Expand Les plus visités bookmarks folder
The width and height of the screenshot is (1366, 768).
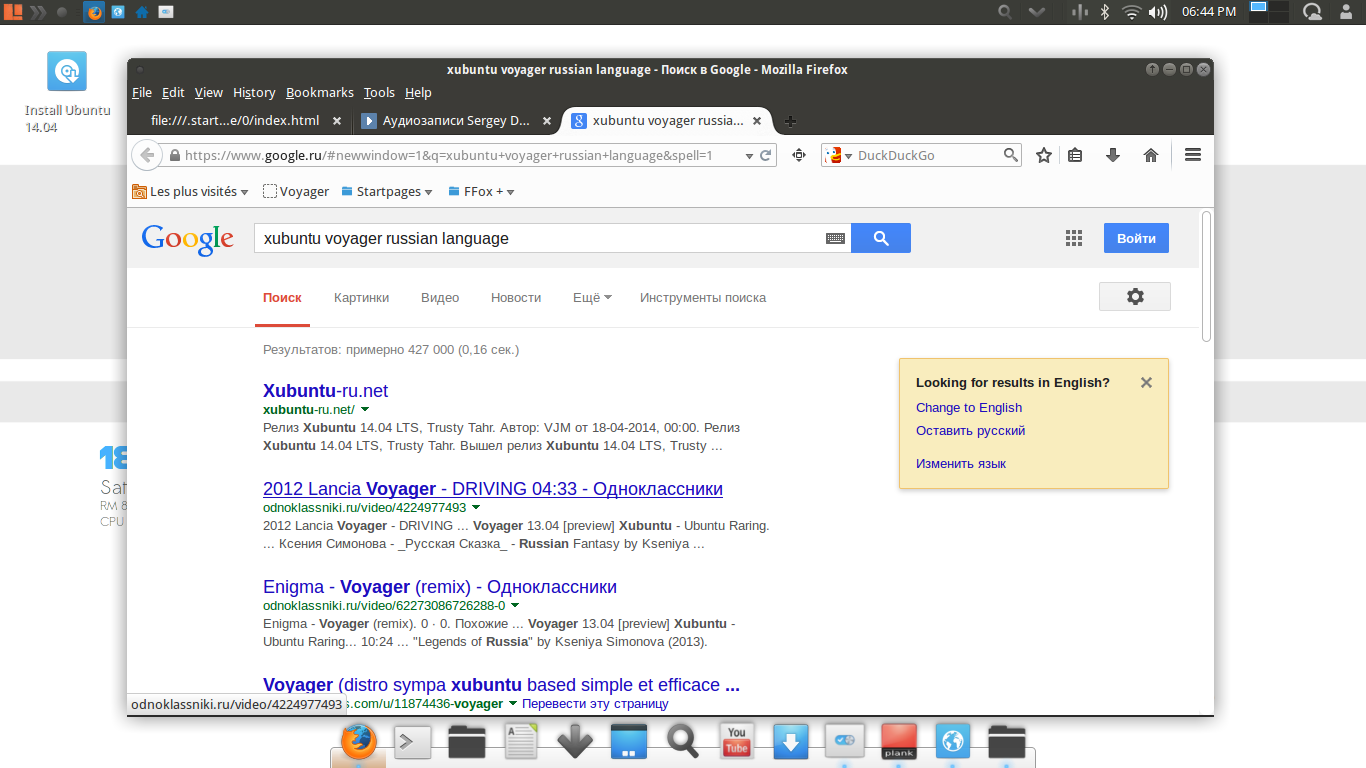click(190, 191)
